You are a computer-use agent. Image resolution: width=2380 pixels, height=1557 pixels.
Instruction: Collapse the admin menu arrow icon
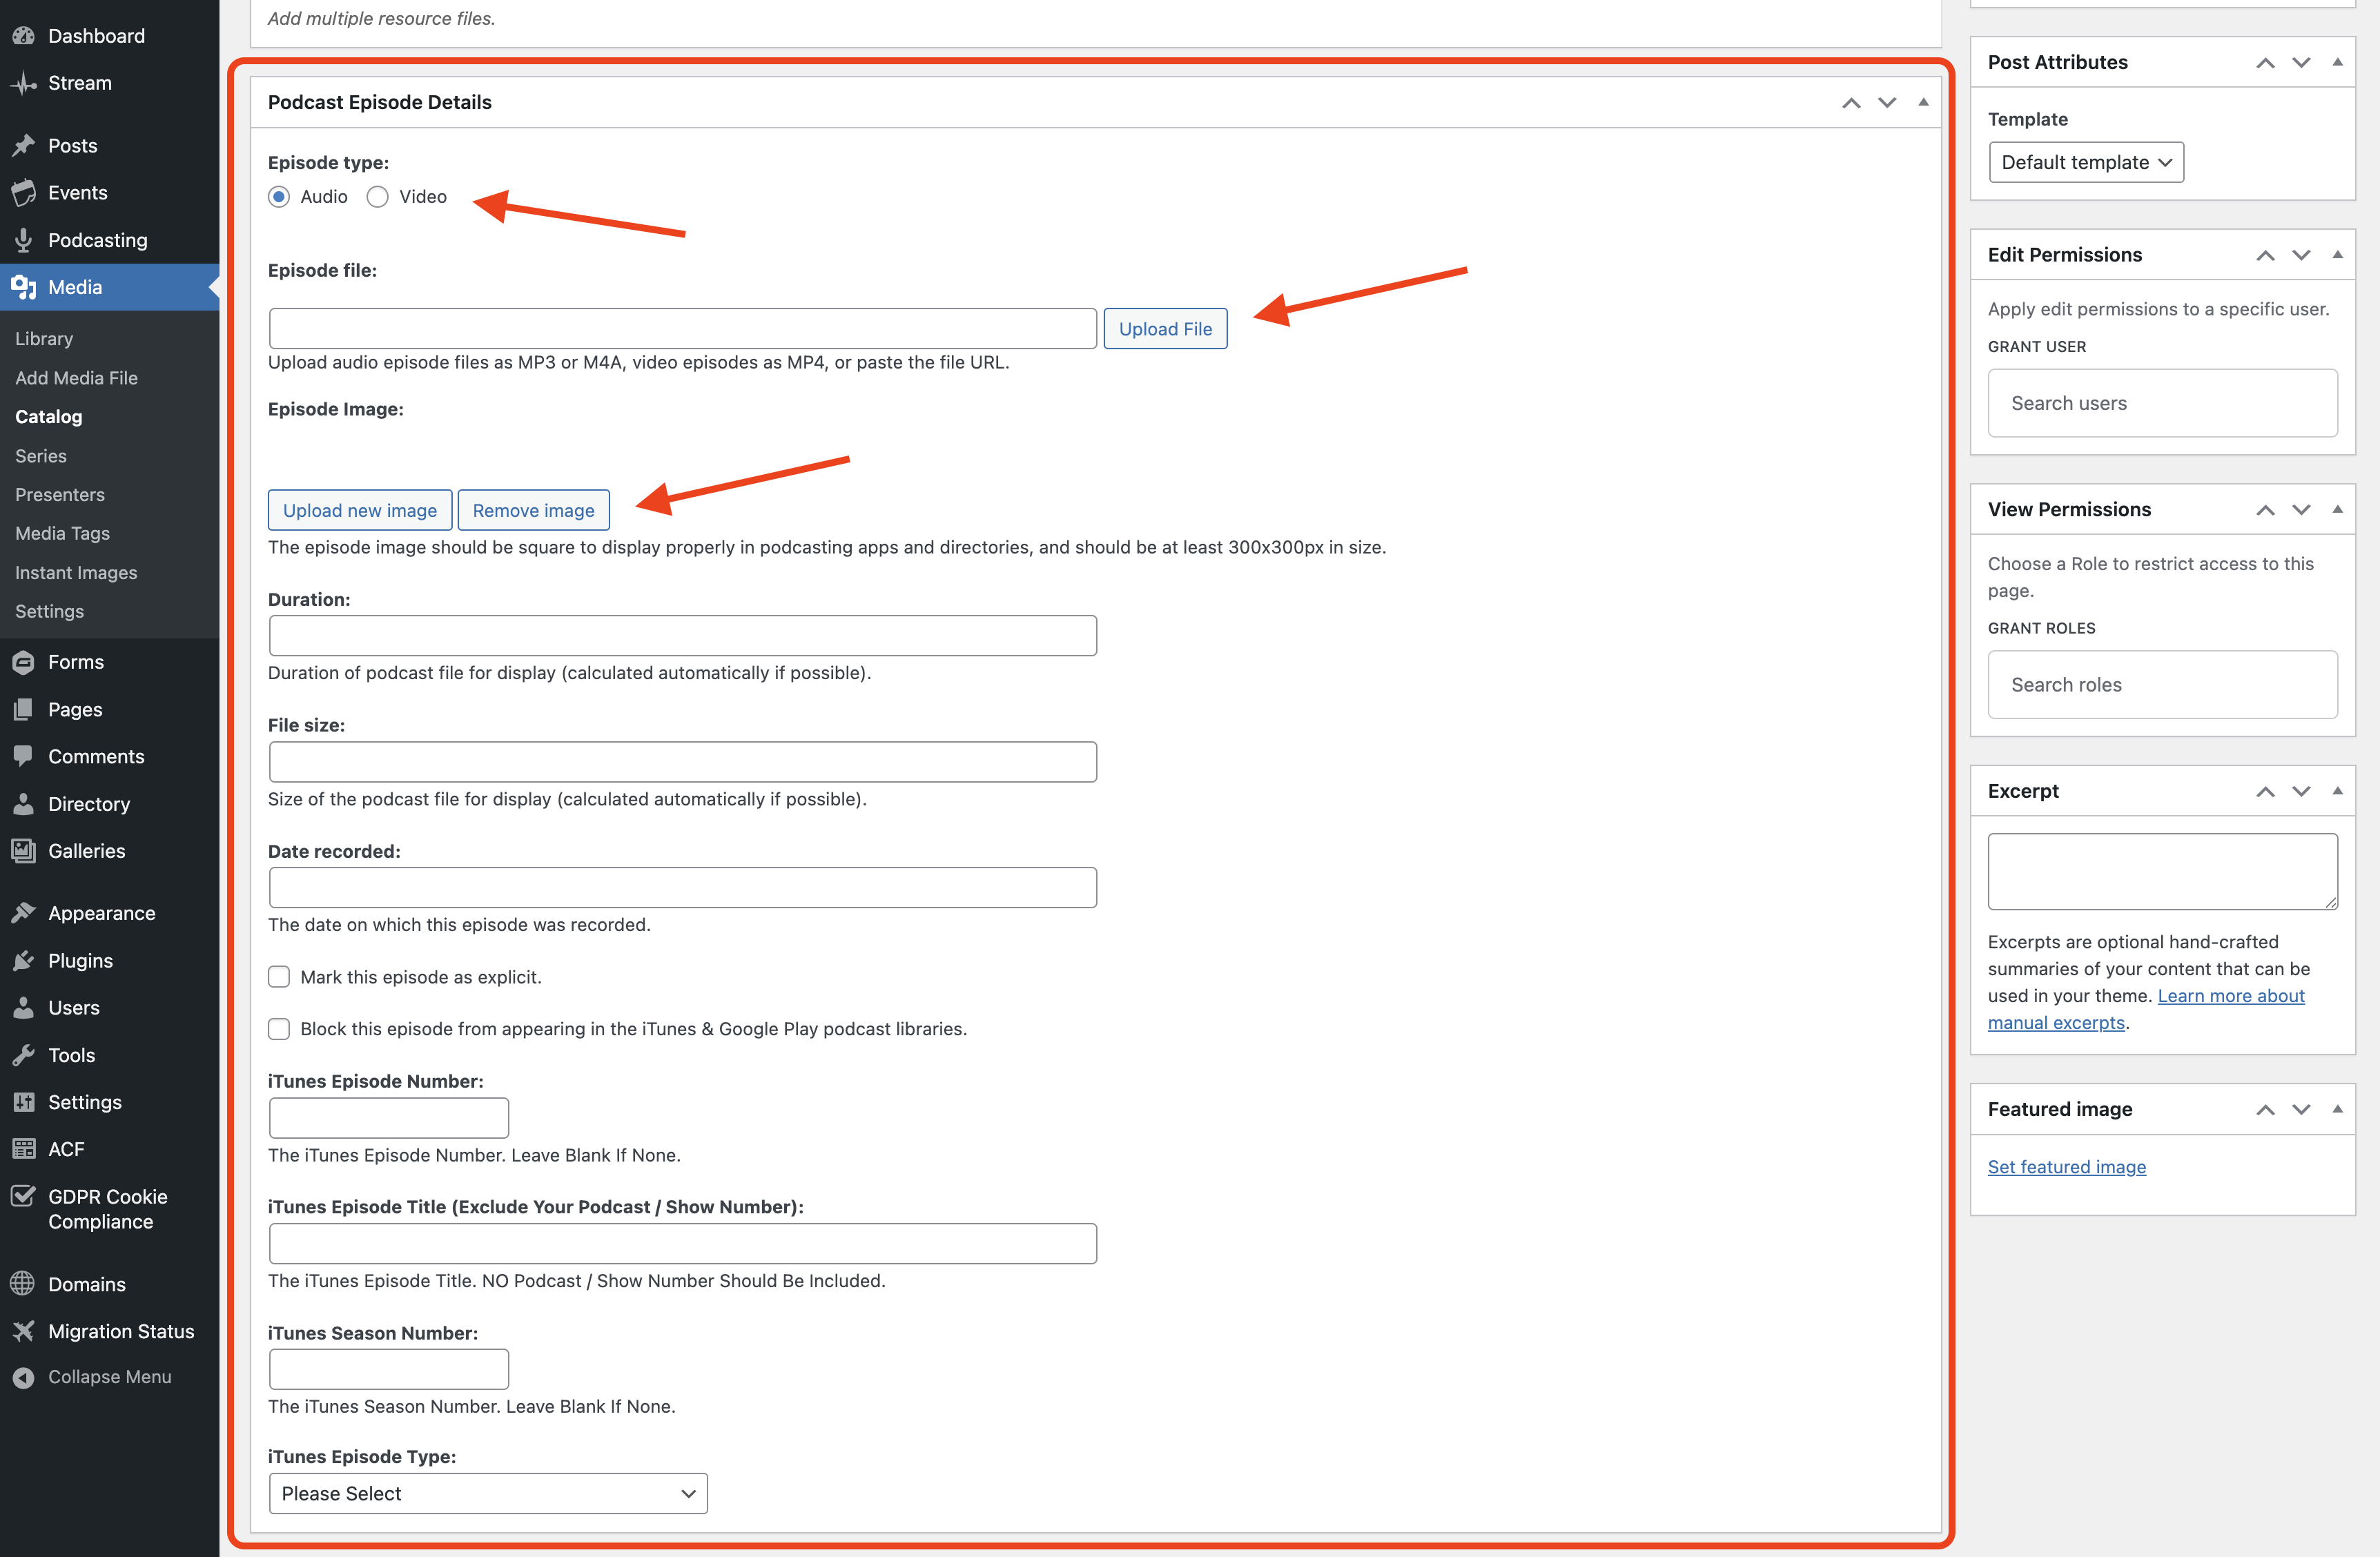(x=23, y=1377)
